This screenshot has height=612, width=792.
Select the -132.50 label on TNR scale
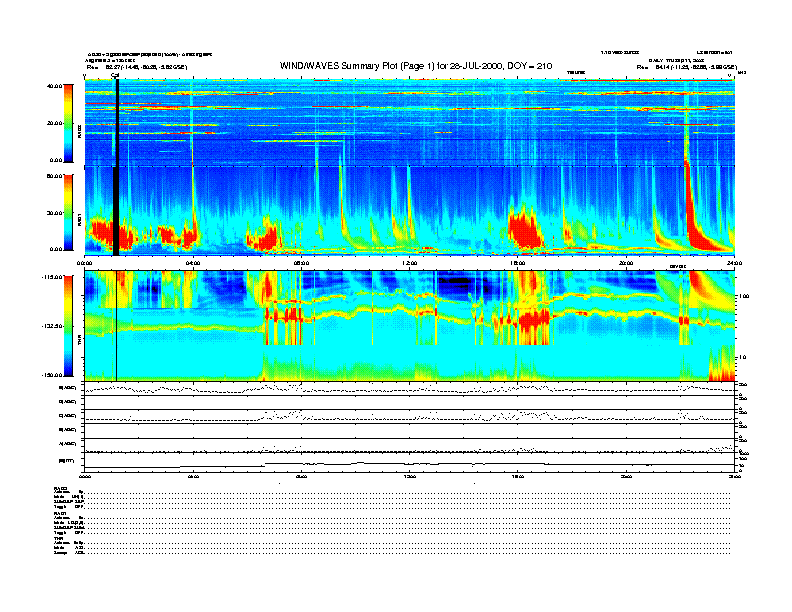point(52,326)
